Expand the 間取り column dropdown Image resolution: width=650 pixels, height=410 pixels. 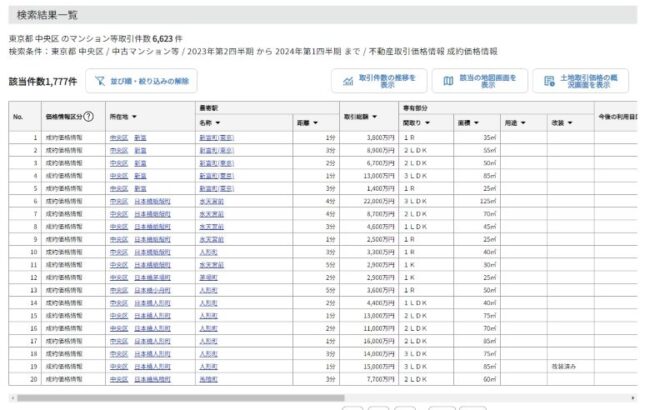click(427, 123)
